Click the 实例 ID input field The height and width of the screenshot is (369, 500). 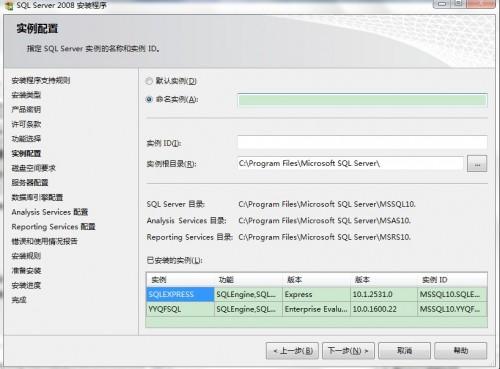point(362,142)
